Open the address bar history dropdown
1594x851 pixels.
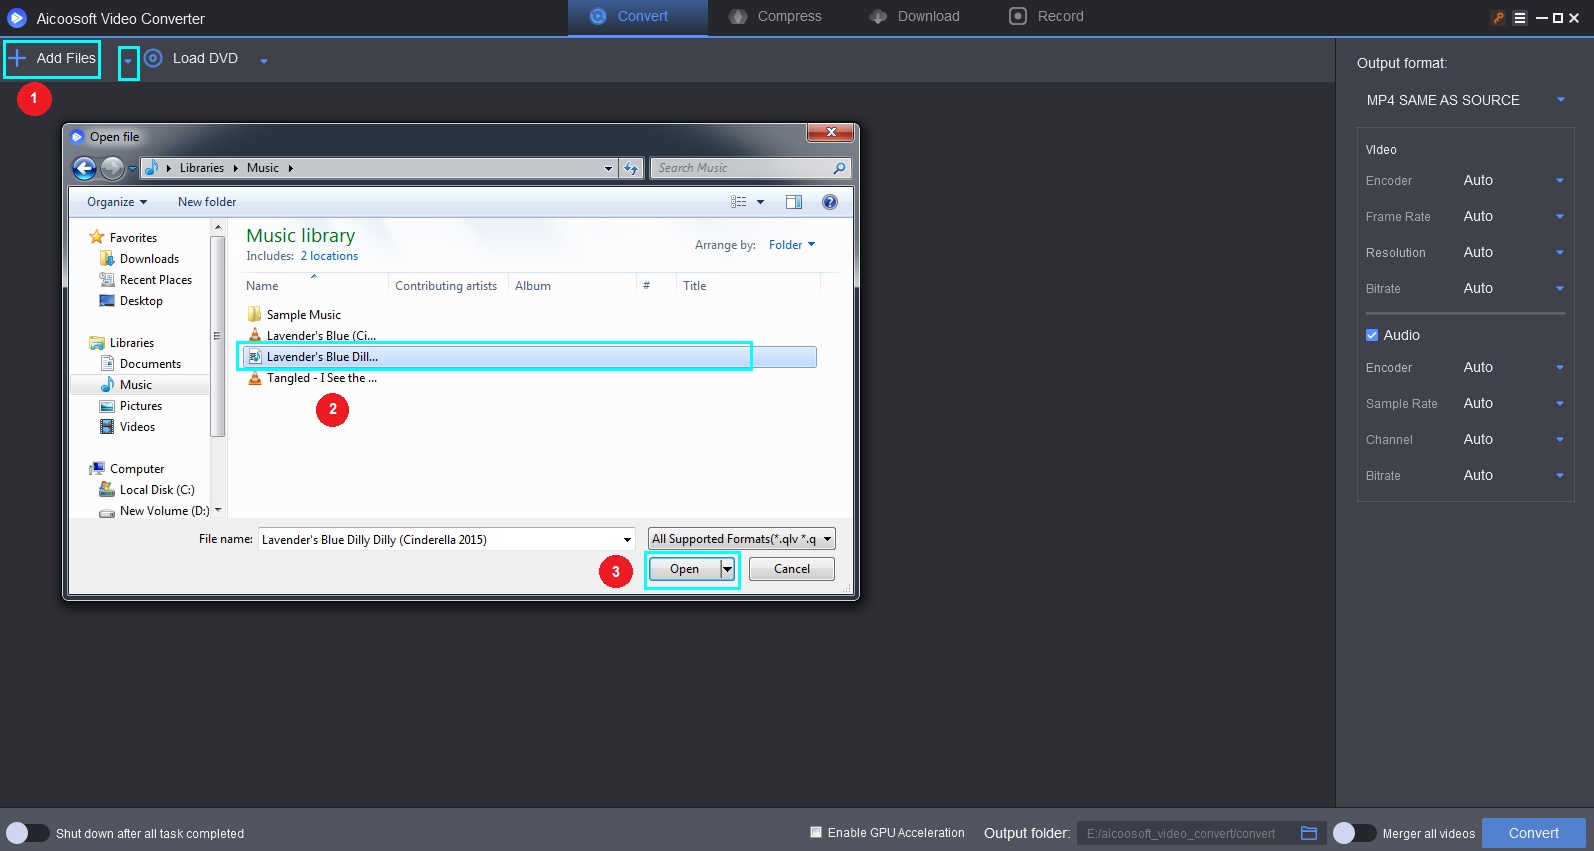[x=608, y=168]
